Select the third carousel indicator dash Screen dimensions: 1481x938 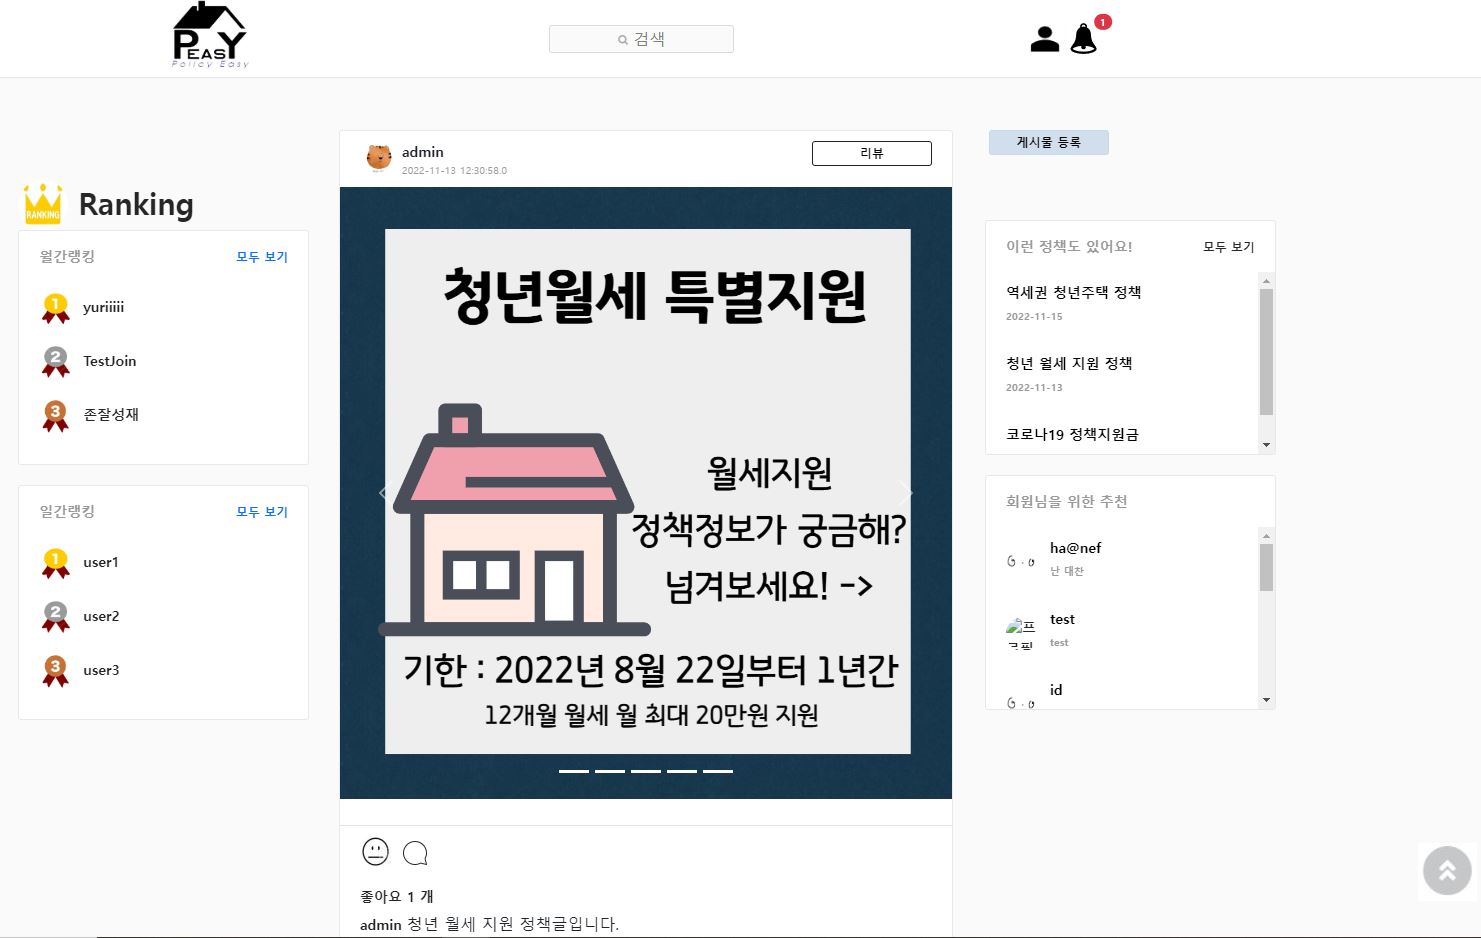[x=646, y=771]
